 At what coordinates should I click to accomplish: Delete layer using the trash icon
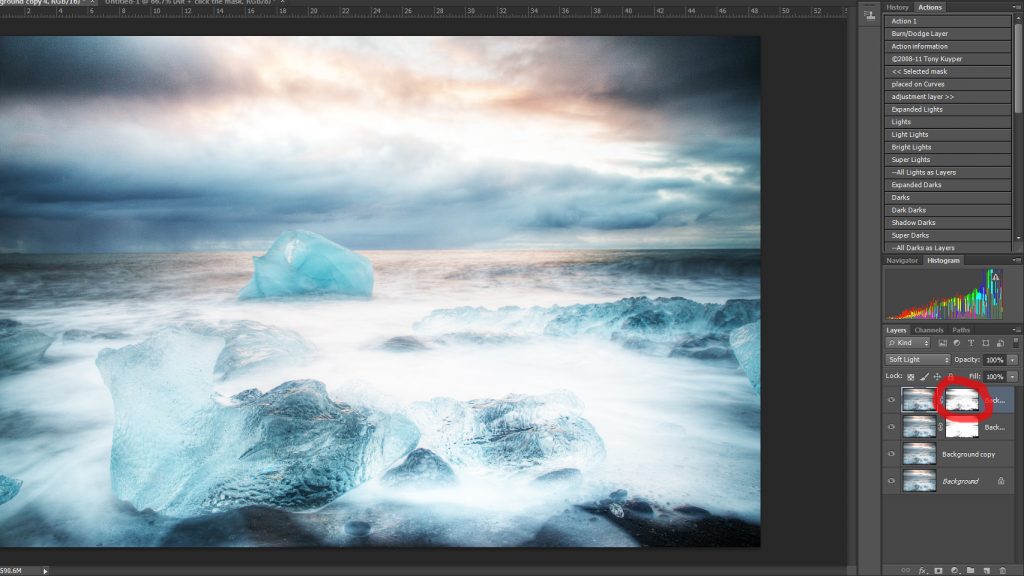(x=1004, y=570)
